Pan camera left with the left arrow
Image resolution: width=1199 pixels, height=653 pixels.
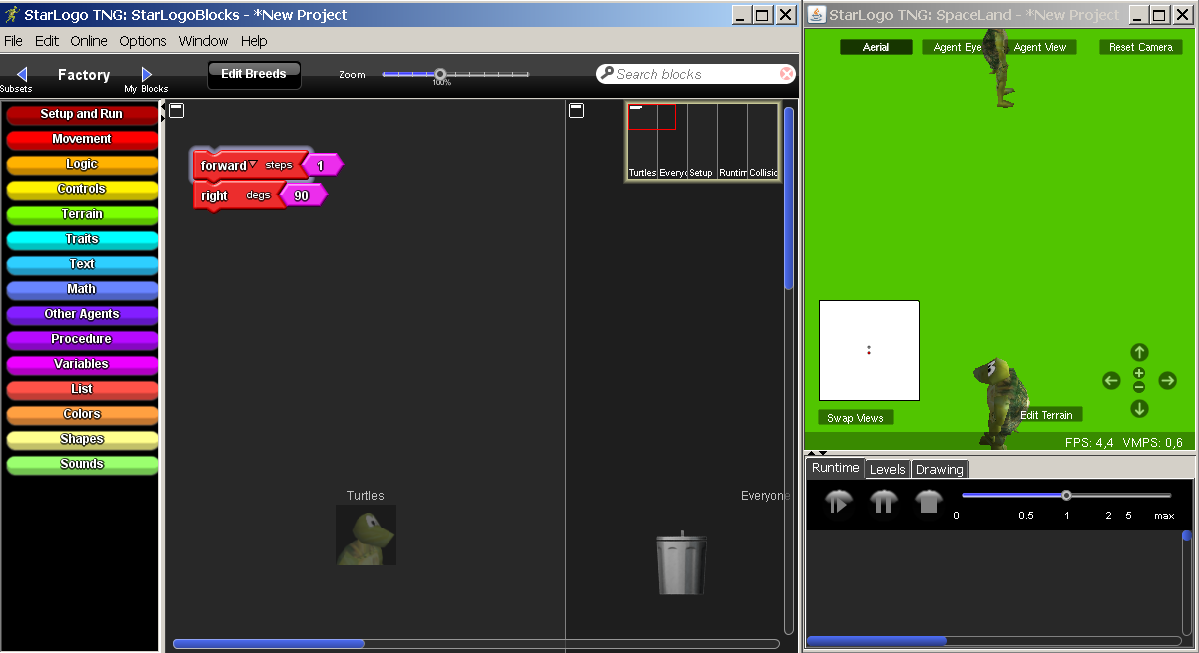tap(1111, 380)
